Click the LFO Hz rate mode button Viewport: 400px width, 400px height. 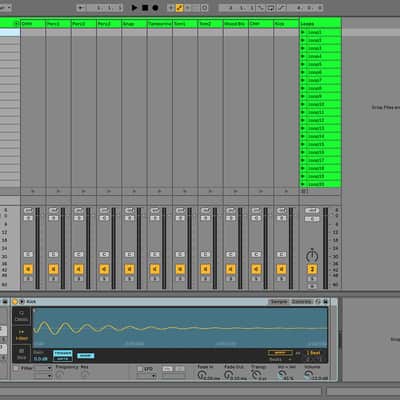(x=167, y=369)
